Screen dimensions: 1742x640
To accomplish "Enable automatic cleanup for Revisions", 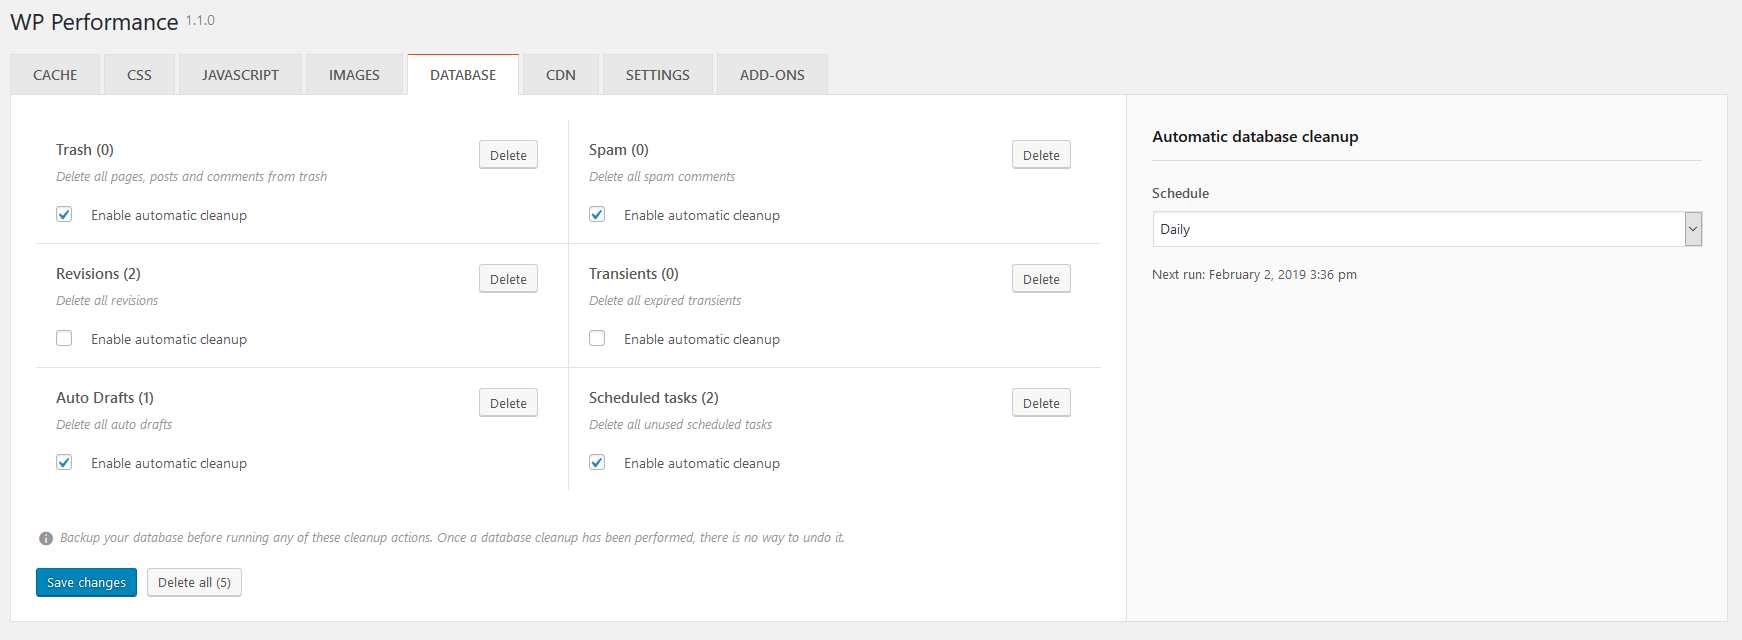I will click(64, 339).
